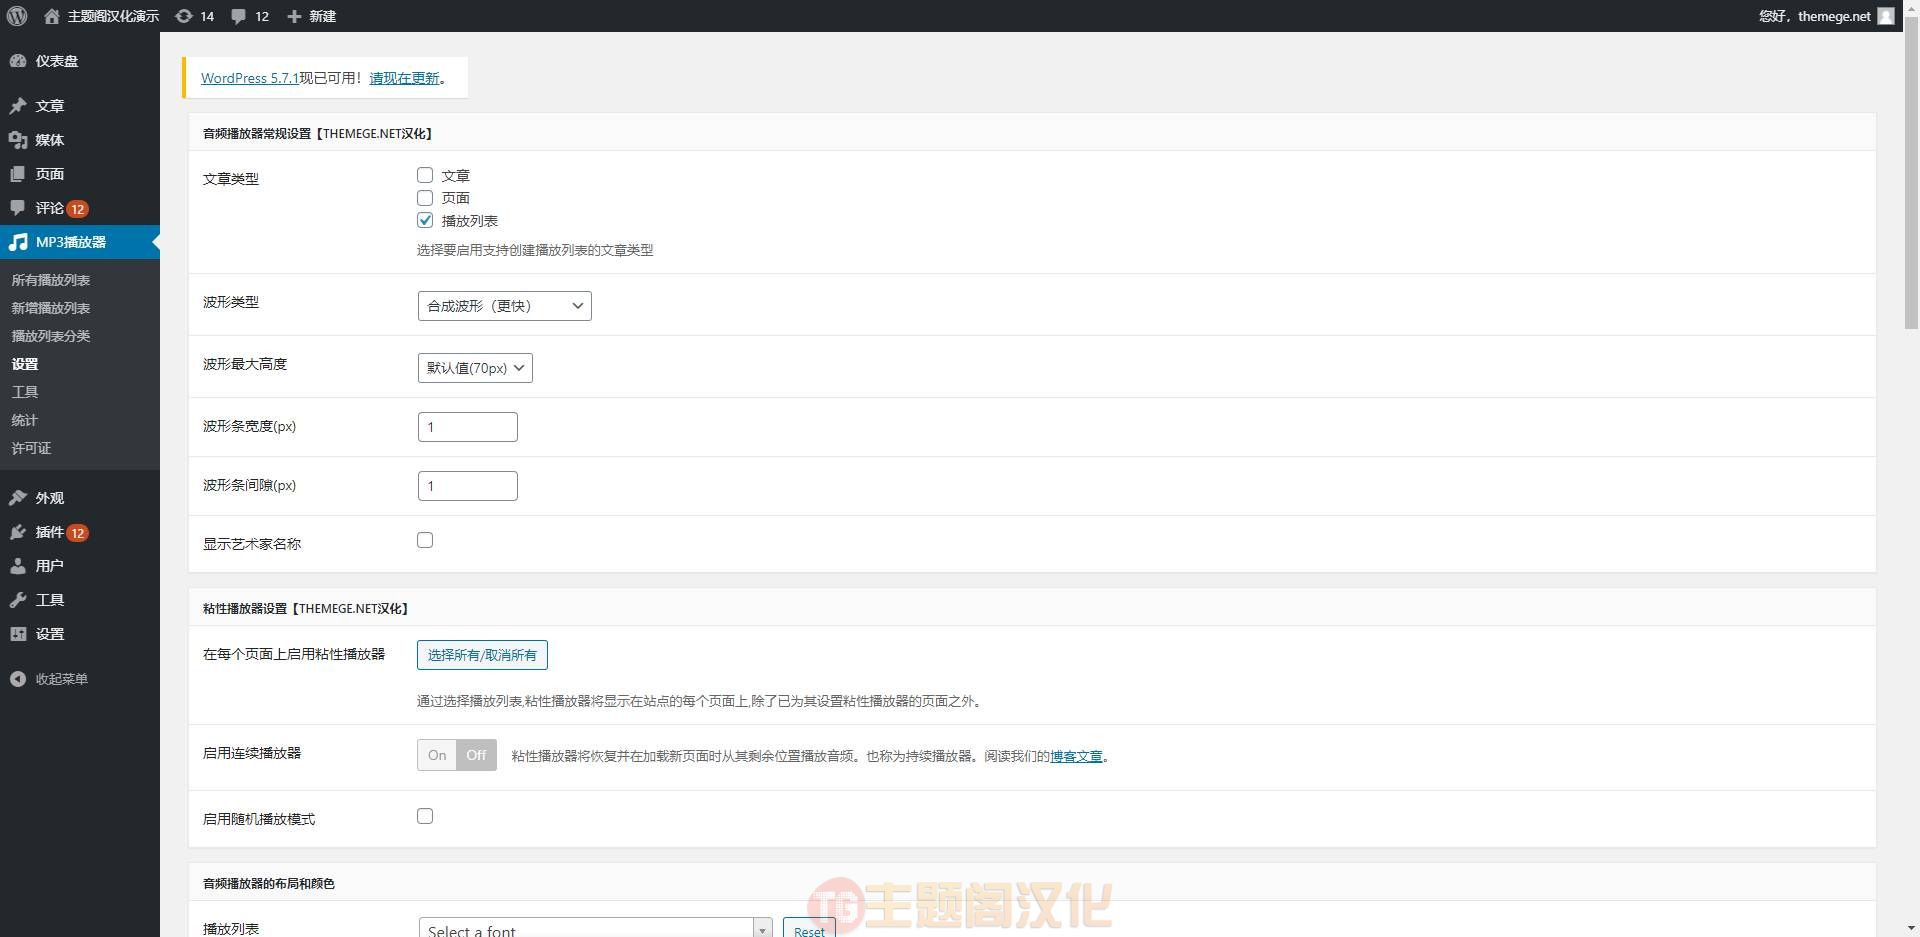Click the 媒体 media icon
1920x937 pixels.
pyautogui.click(x=18, y=140)
